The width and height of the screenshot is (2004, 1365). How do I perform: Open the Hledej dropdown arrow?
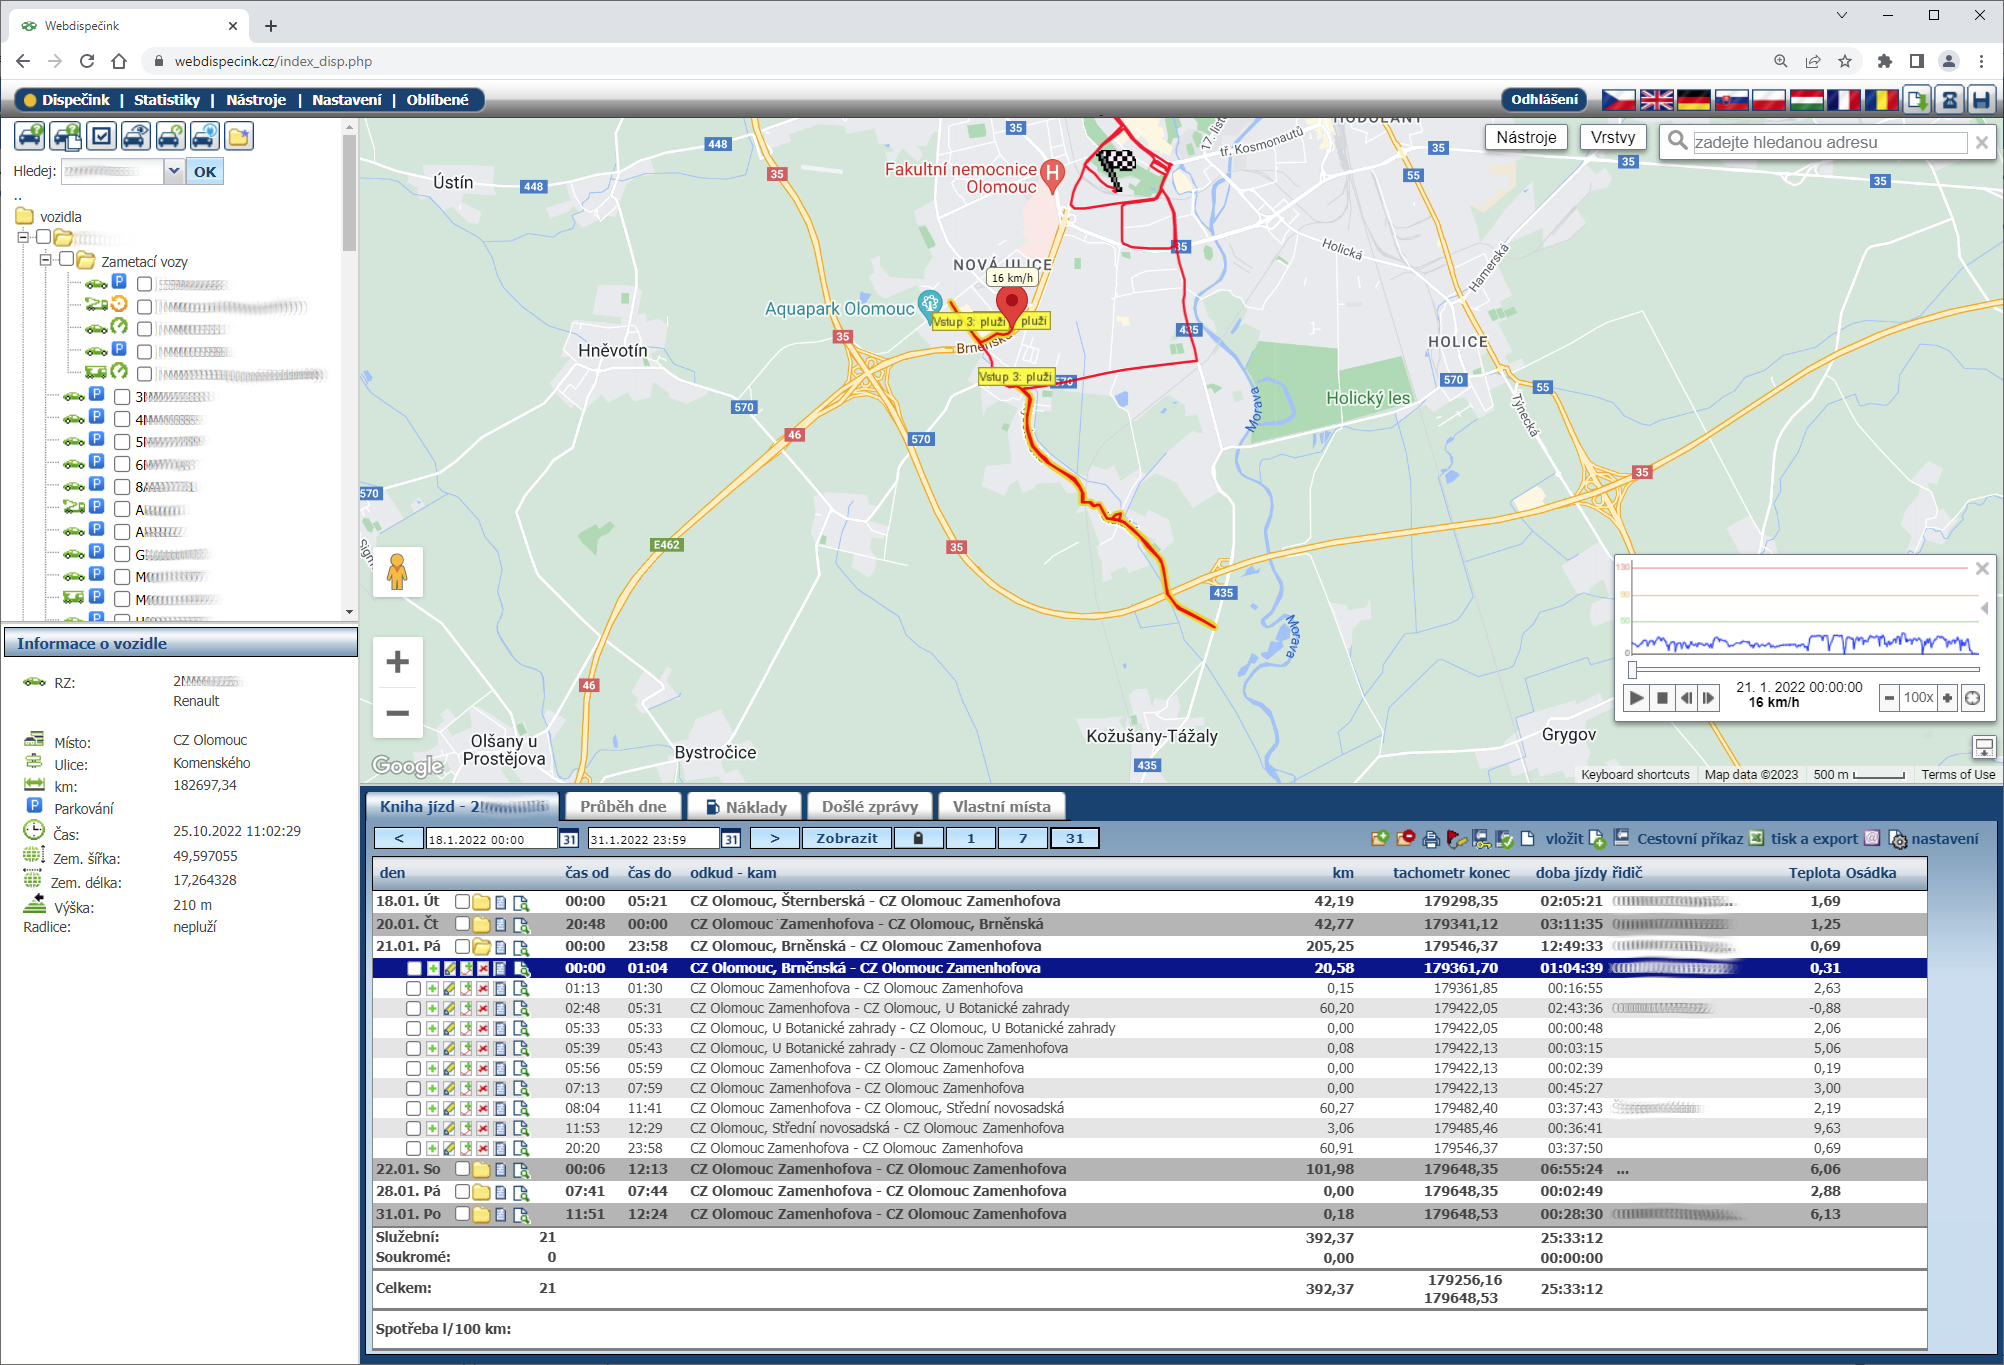pyautogui.click(x=174, y=171)
